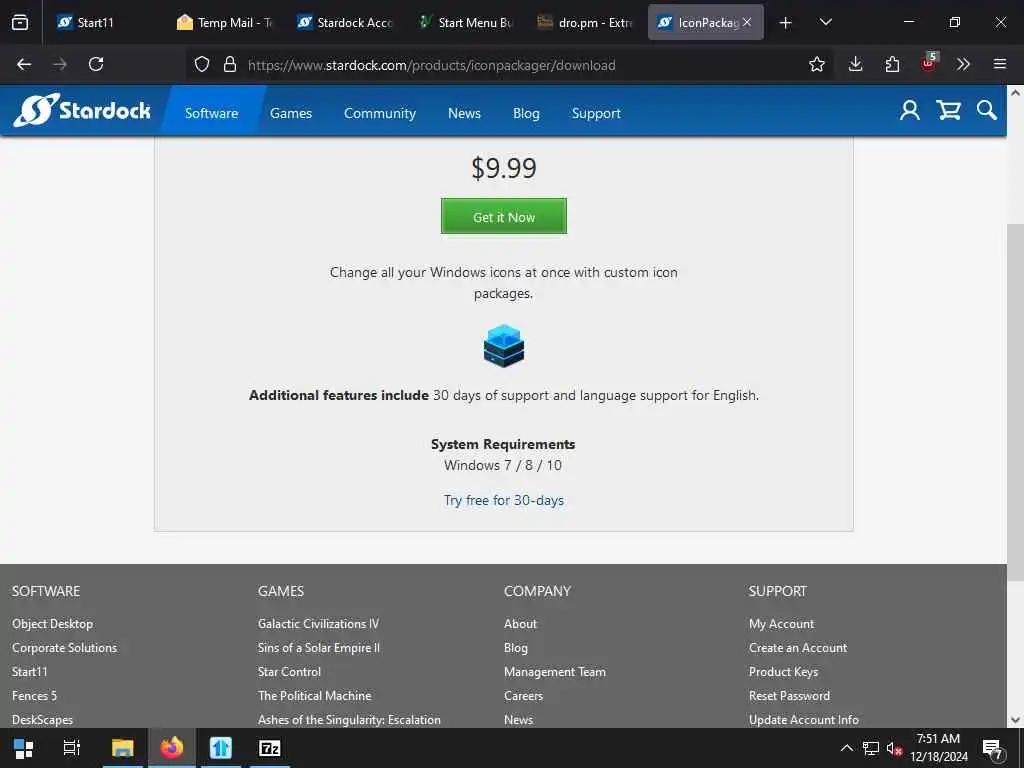Open the About company link
The height and width of the screenshot is (768, 1024).
520,624
